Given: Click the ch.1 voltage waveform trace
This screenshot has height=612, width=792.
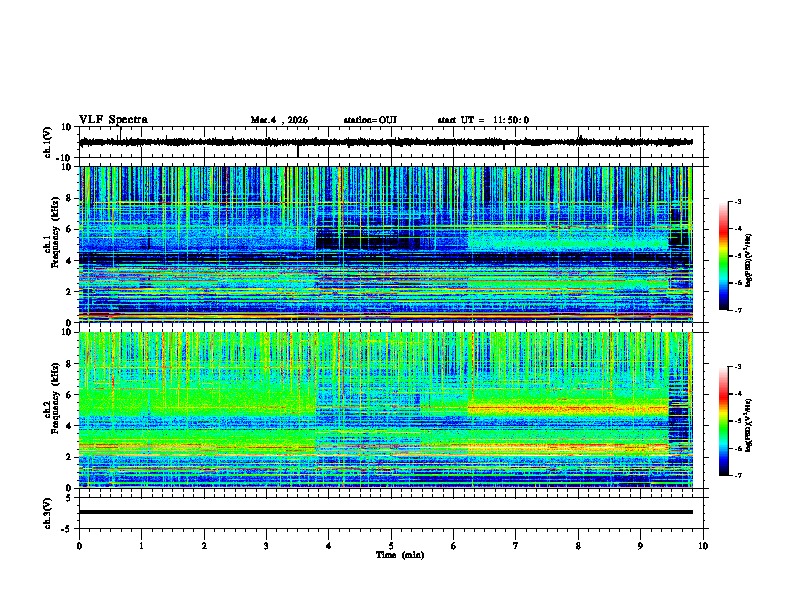Looking at the screenshot, I should [x=385, y=142].
